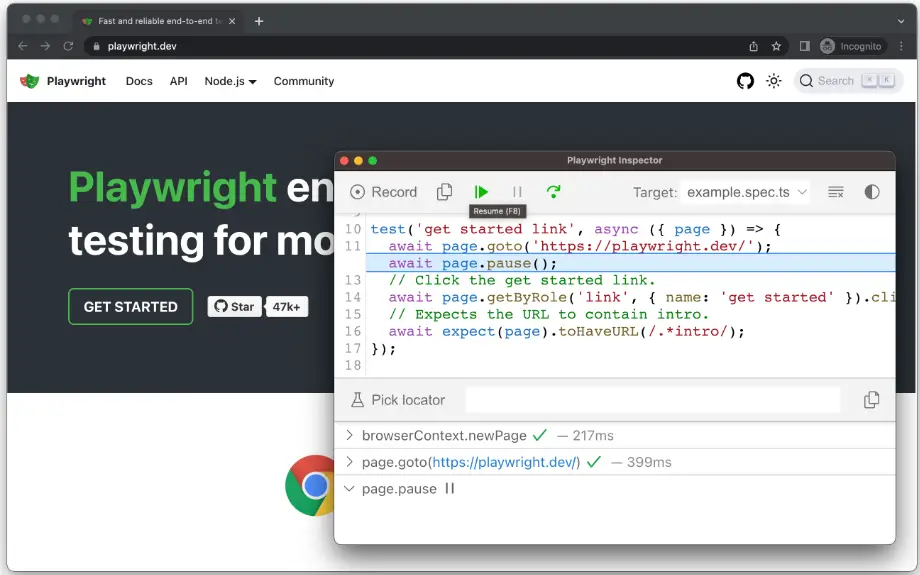This screenshot has width=920, height=575.
Task: Open the Node.js language dropdown
Action: point(230,81)
